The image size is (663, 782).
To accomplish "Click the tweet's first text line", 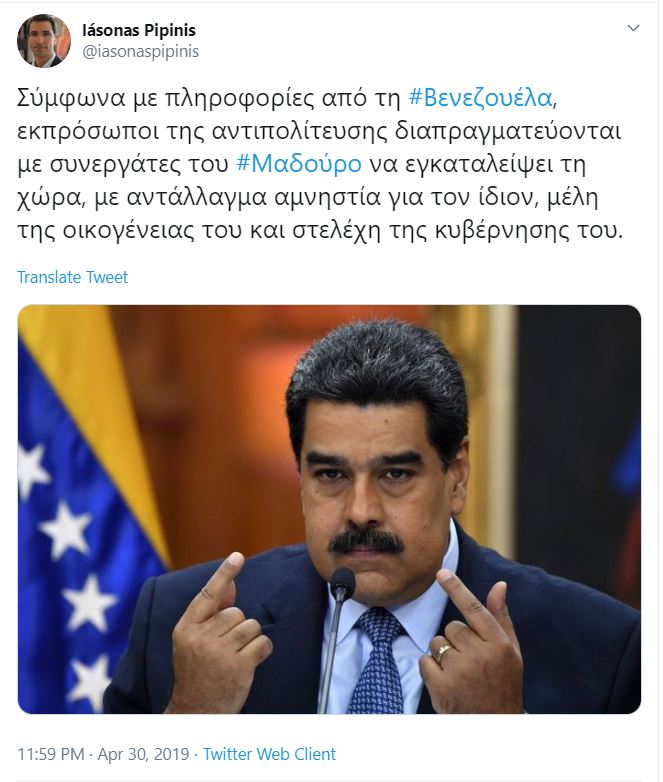I will click(287, 98).
